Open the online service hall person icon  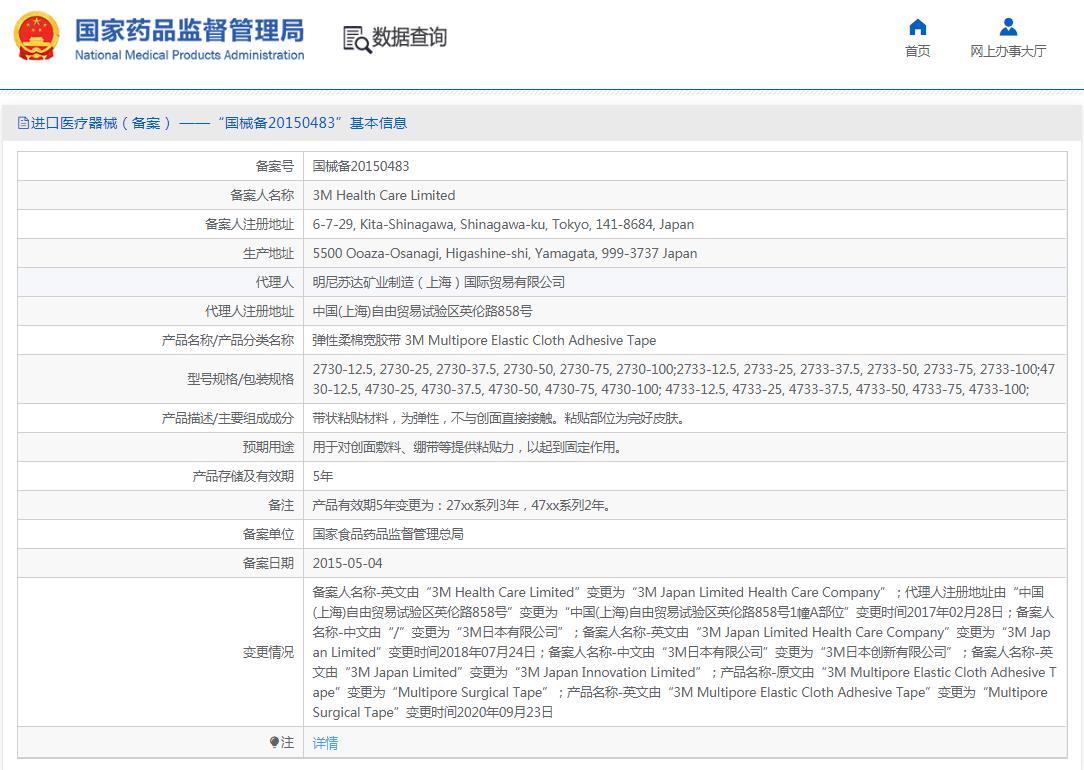coord(1008,27)
